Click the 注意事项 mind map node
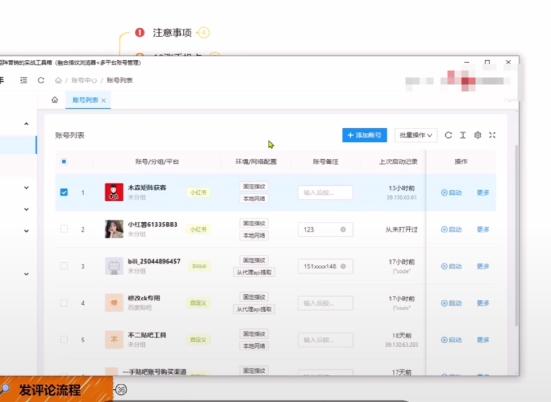Screen dimensions: 551x402 (172, 33)
